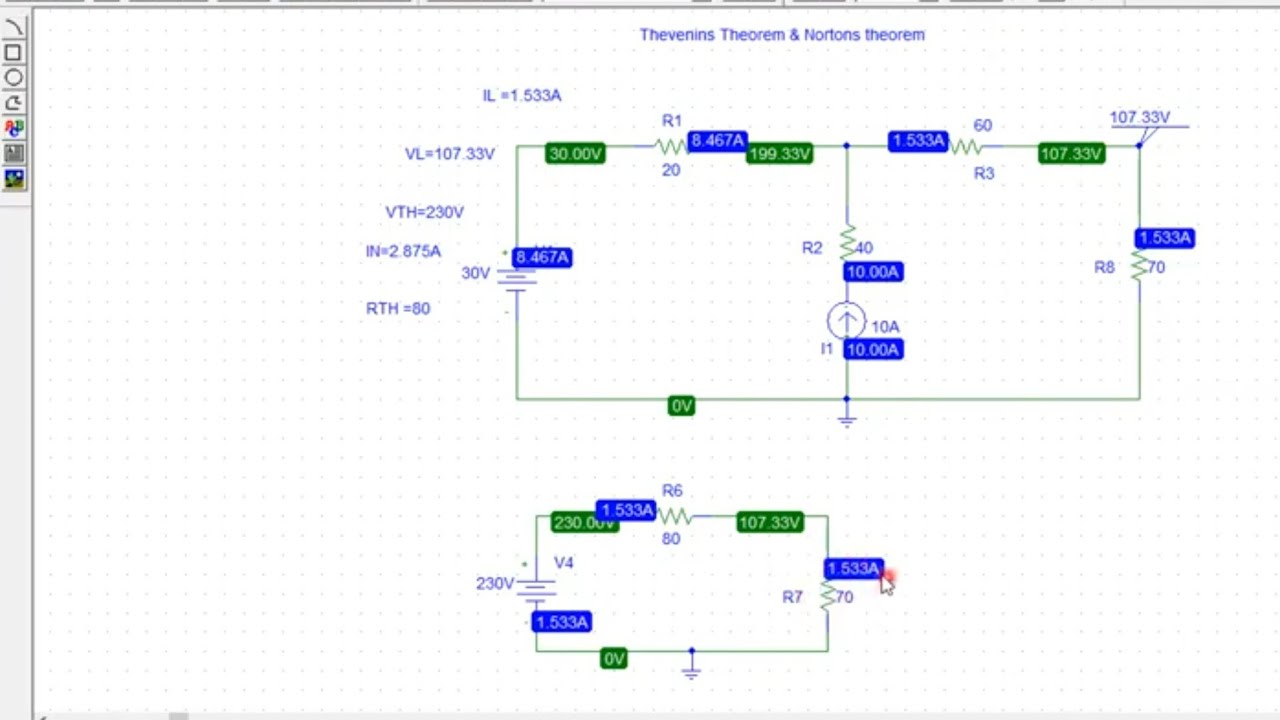Select the Place Picture tool
Viewport: 1280px width, 720px height.
(14, 179)
